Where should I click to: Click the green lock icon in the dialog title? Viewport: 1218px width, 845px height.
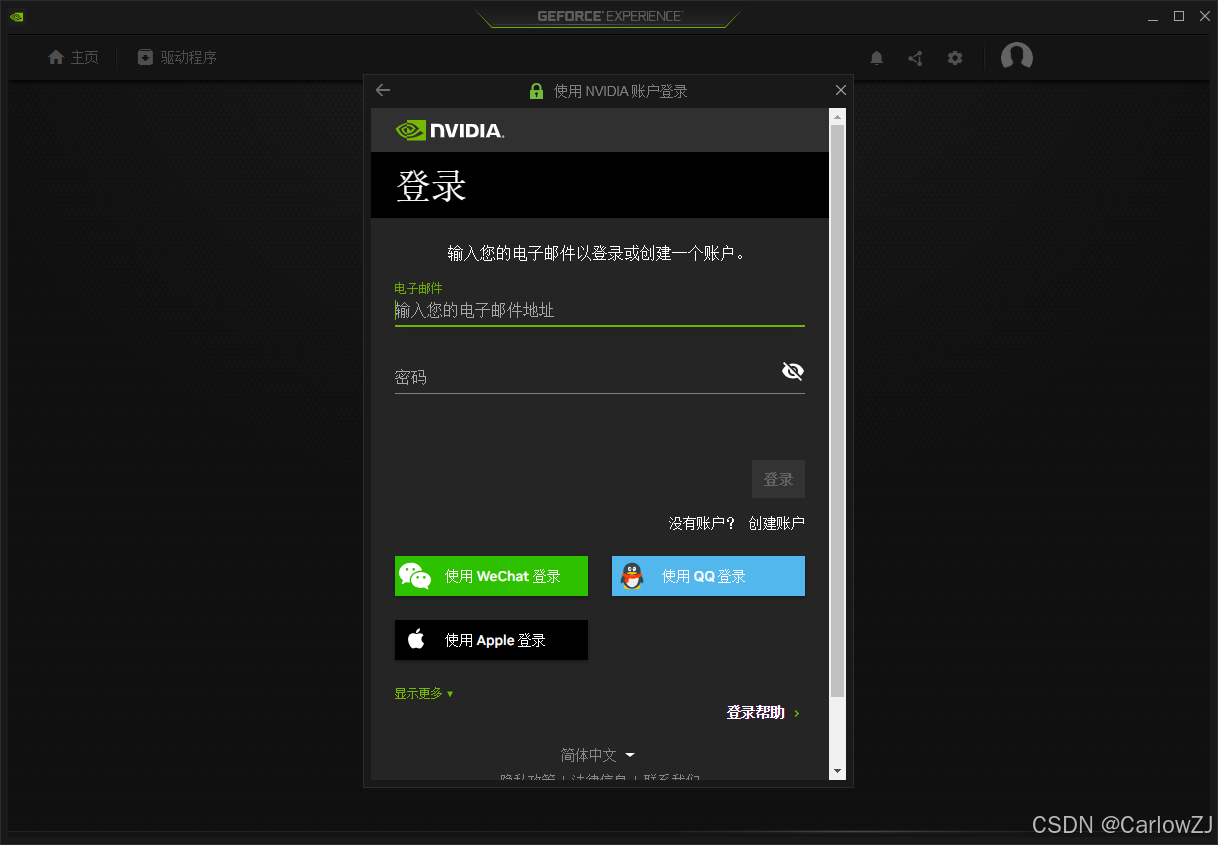tap(537, 91)
